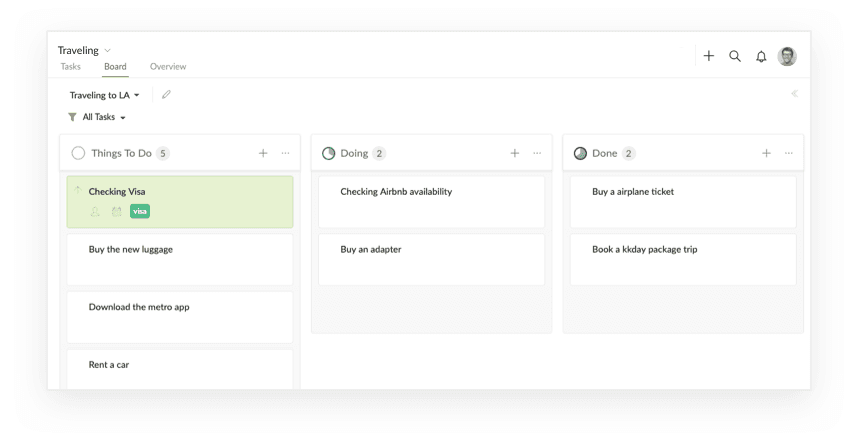The width and height of the screenshot is (858, 444).
Task: Expand the All Tasks filter dropdown
Action: [97, 117]
